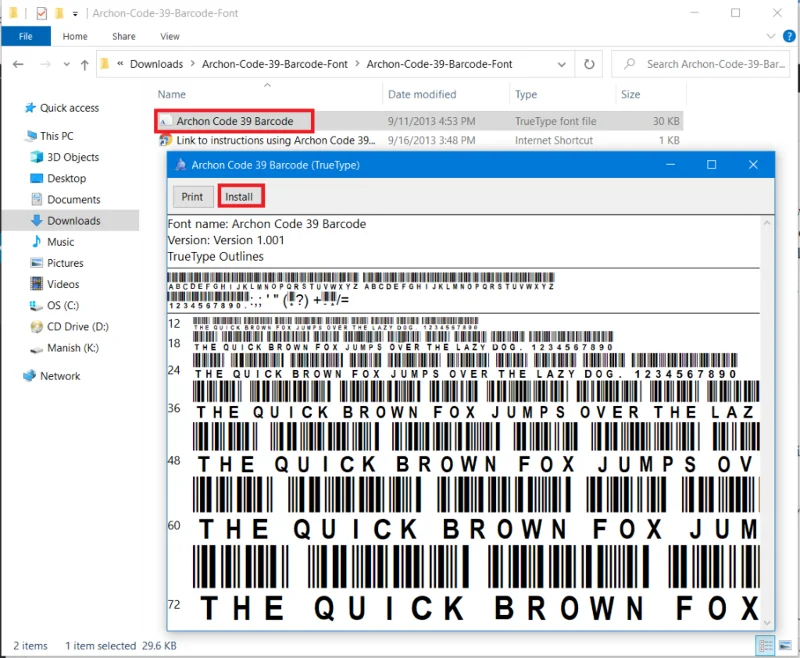Screen dimensions: 800x658
Task: Select Network in navigation pane
Action: [x=60, y=376]
